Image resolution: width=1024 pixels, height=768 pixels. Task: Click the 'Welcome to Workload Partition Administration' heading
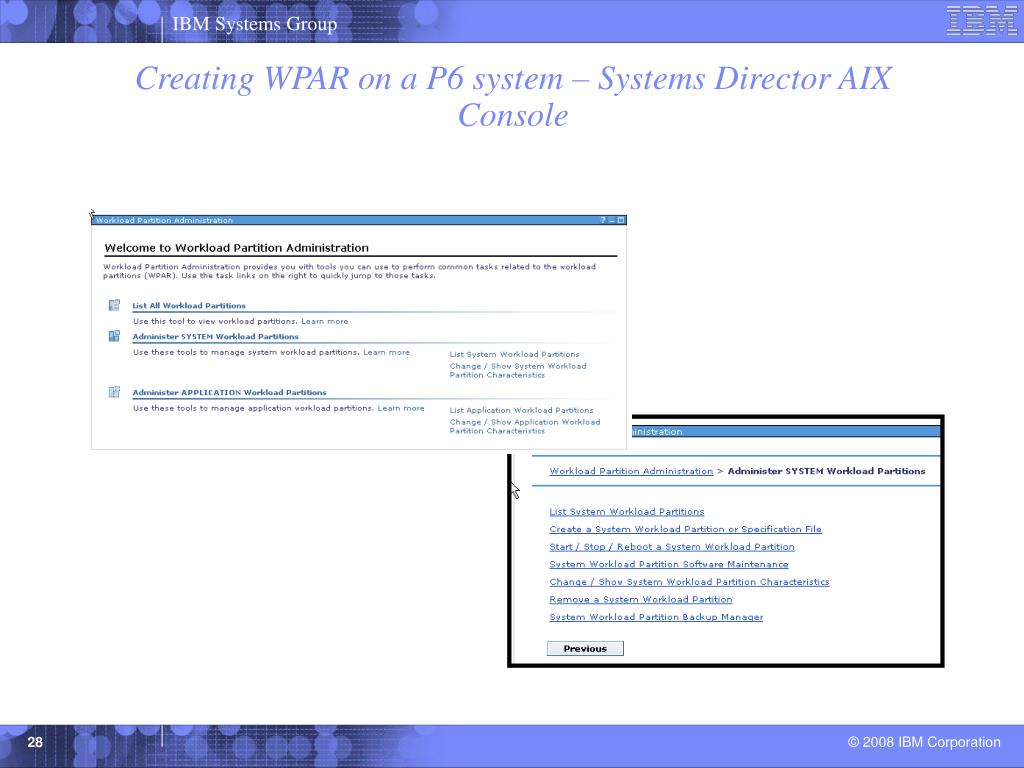(x=236, y=248)
